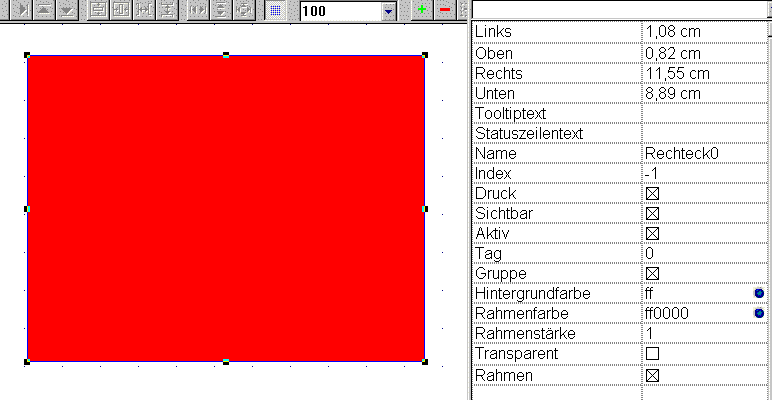
Task: Click the bottom-center resize handle of rectangle
Action: (226, 362)
